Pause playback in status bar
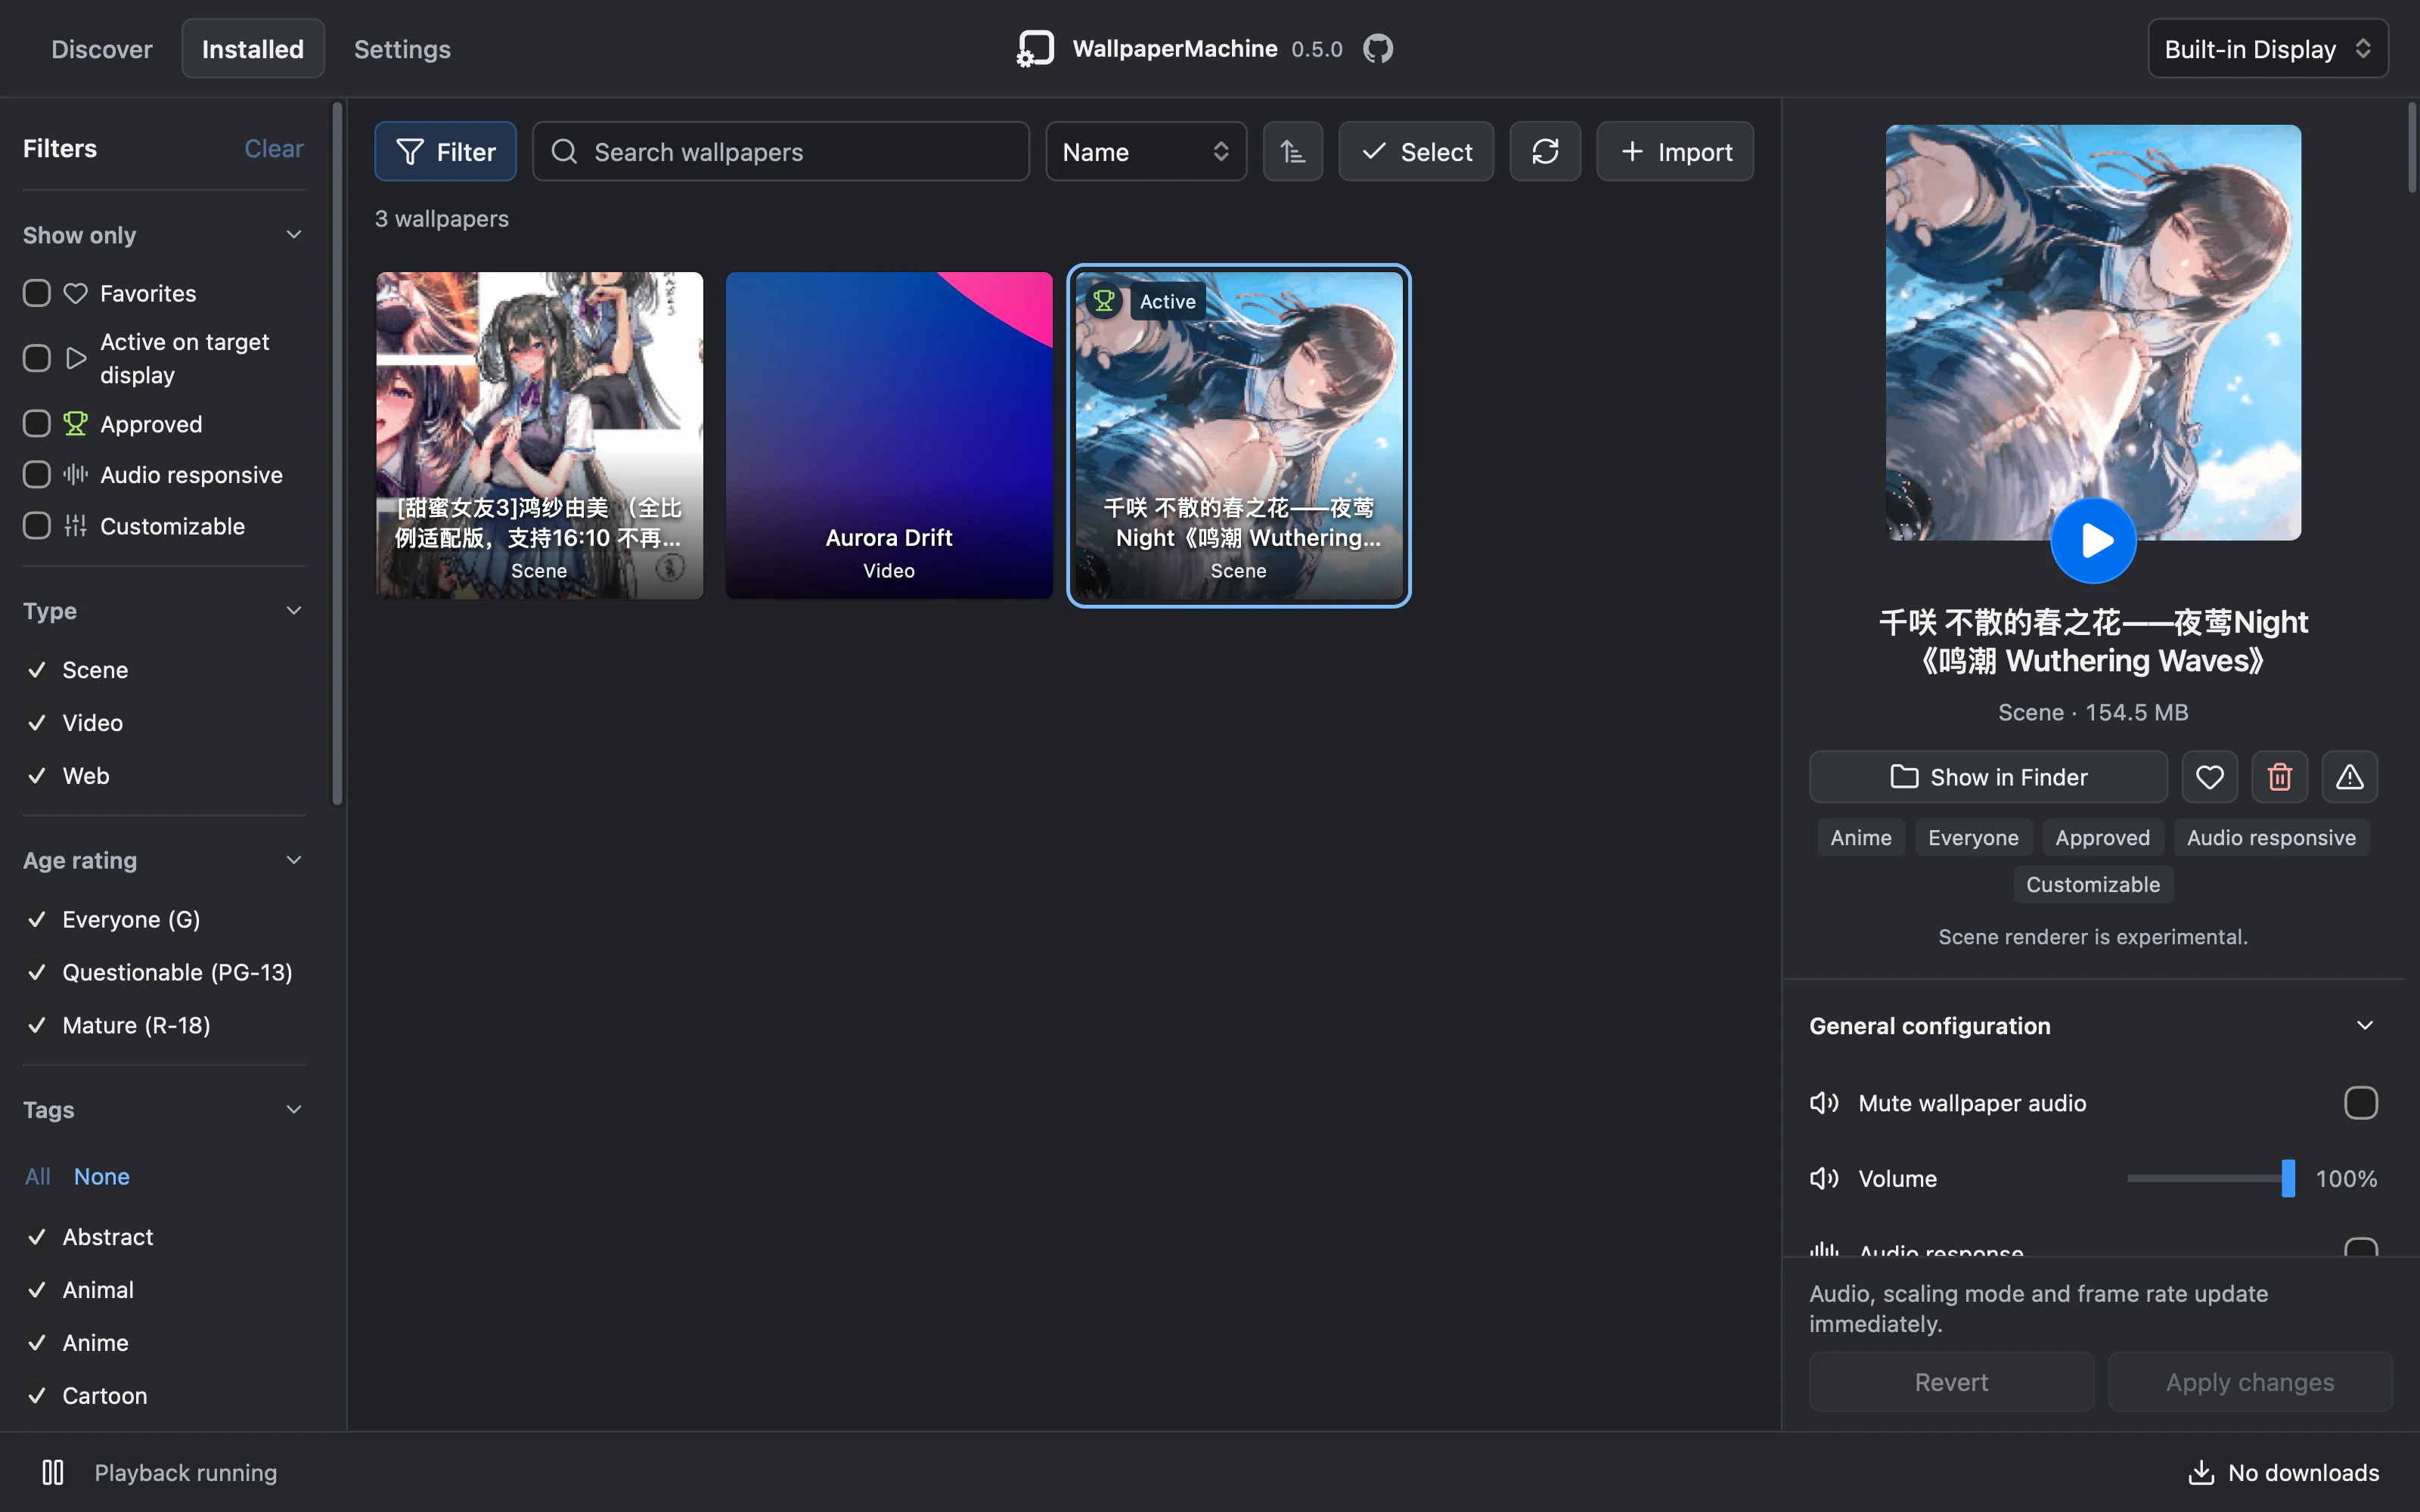Screen dimensions: 2420x1512 click(x=53, y=1472)
